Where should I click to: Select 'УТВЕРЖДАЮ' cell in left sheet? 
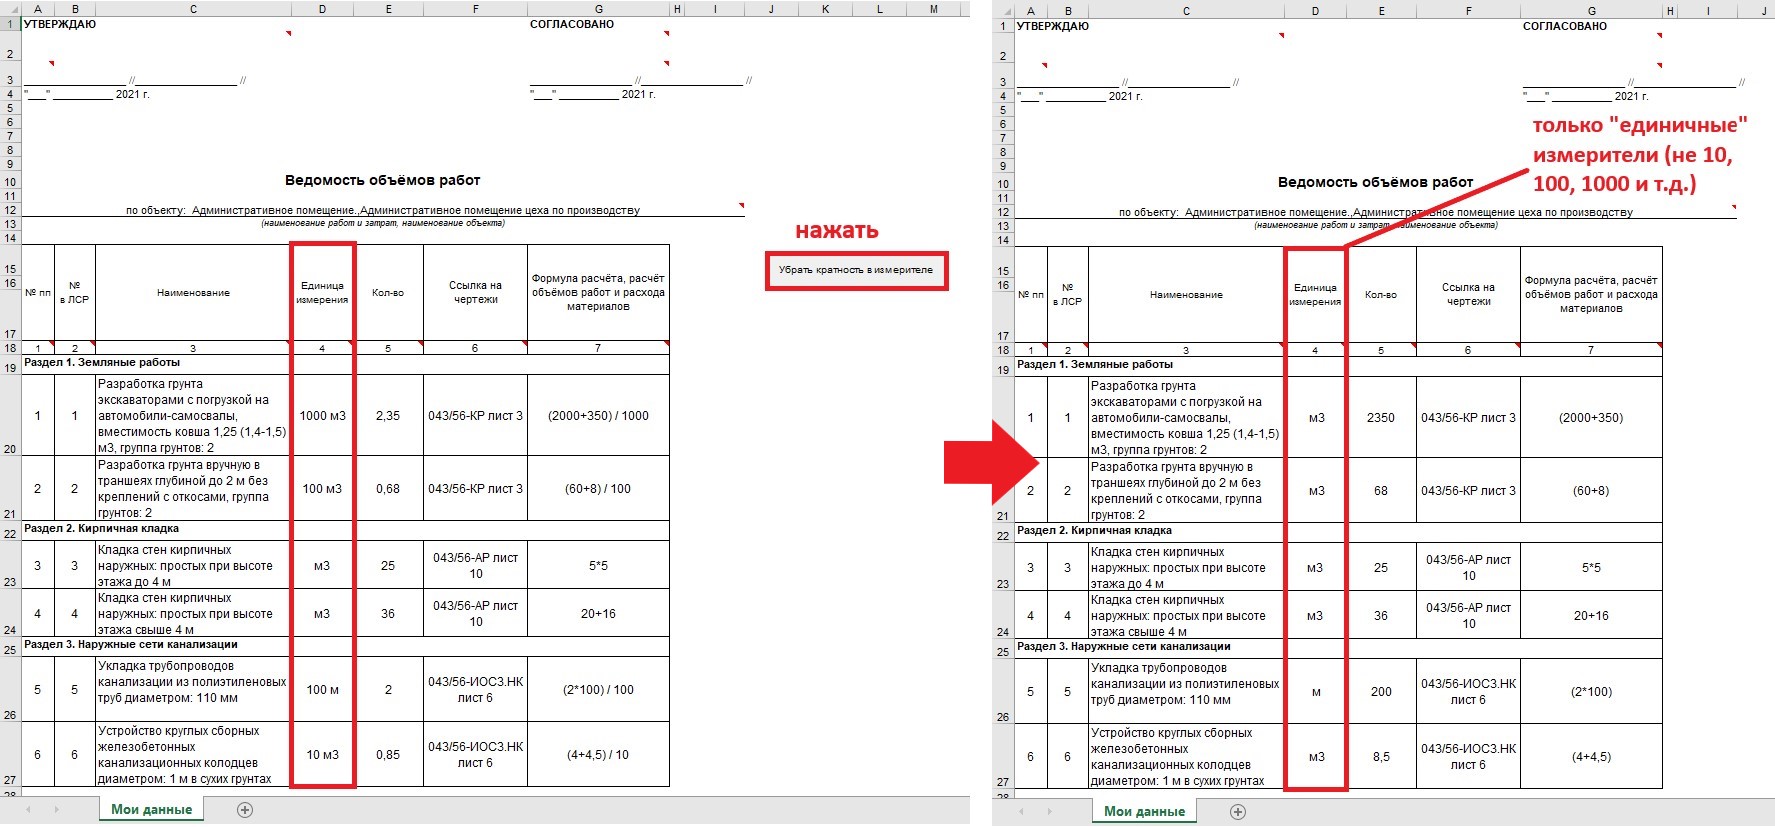pyautogui.click(x=59, y=24)
